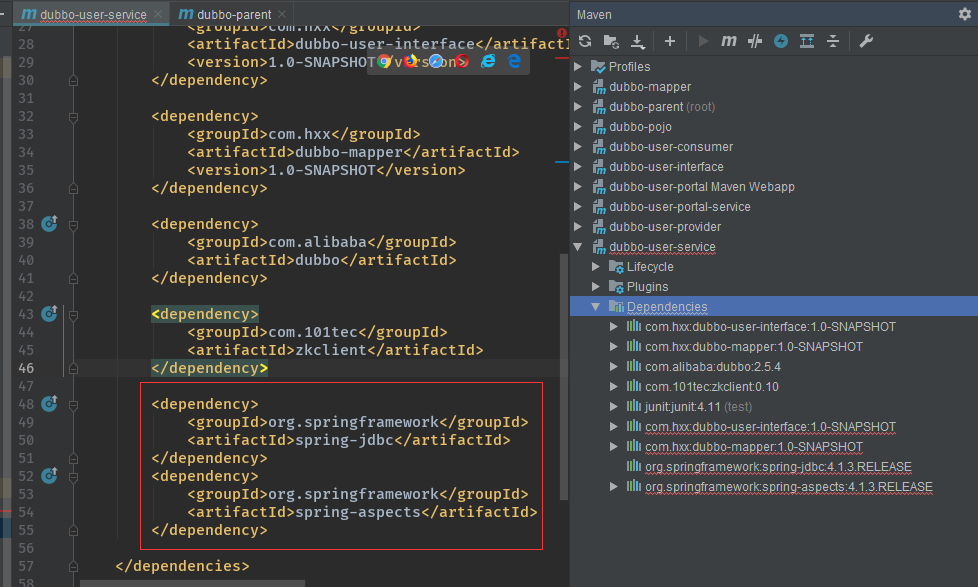Open file in Internet Explorer icon
Screen dimensions: 978x587
point(488,61)
